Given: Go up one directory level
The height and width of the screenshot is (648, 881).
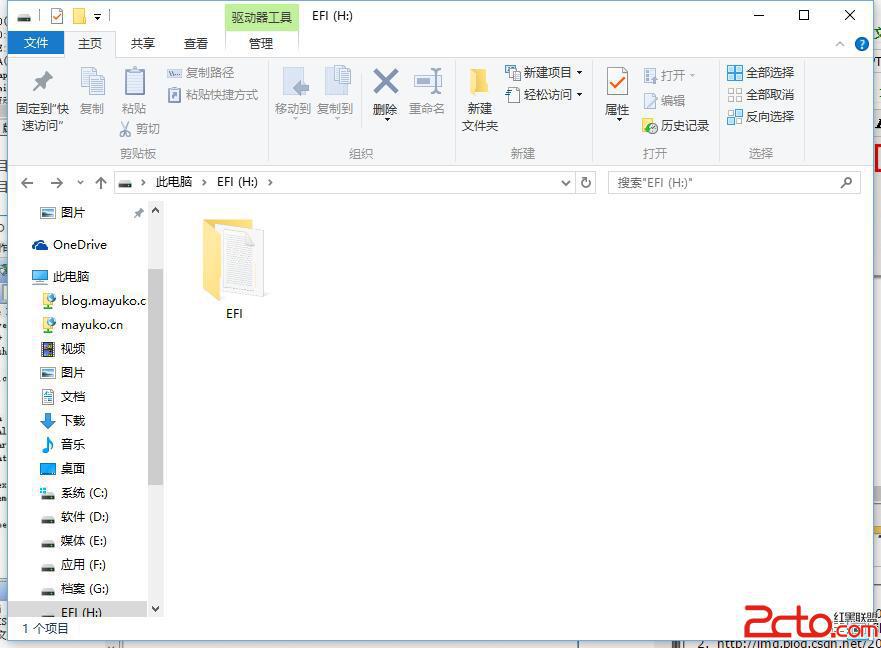Looking at the screenshot, I should (101, 183).
